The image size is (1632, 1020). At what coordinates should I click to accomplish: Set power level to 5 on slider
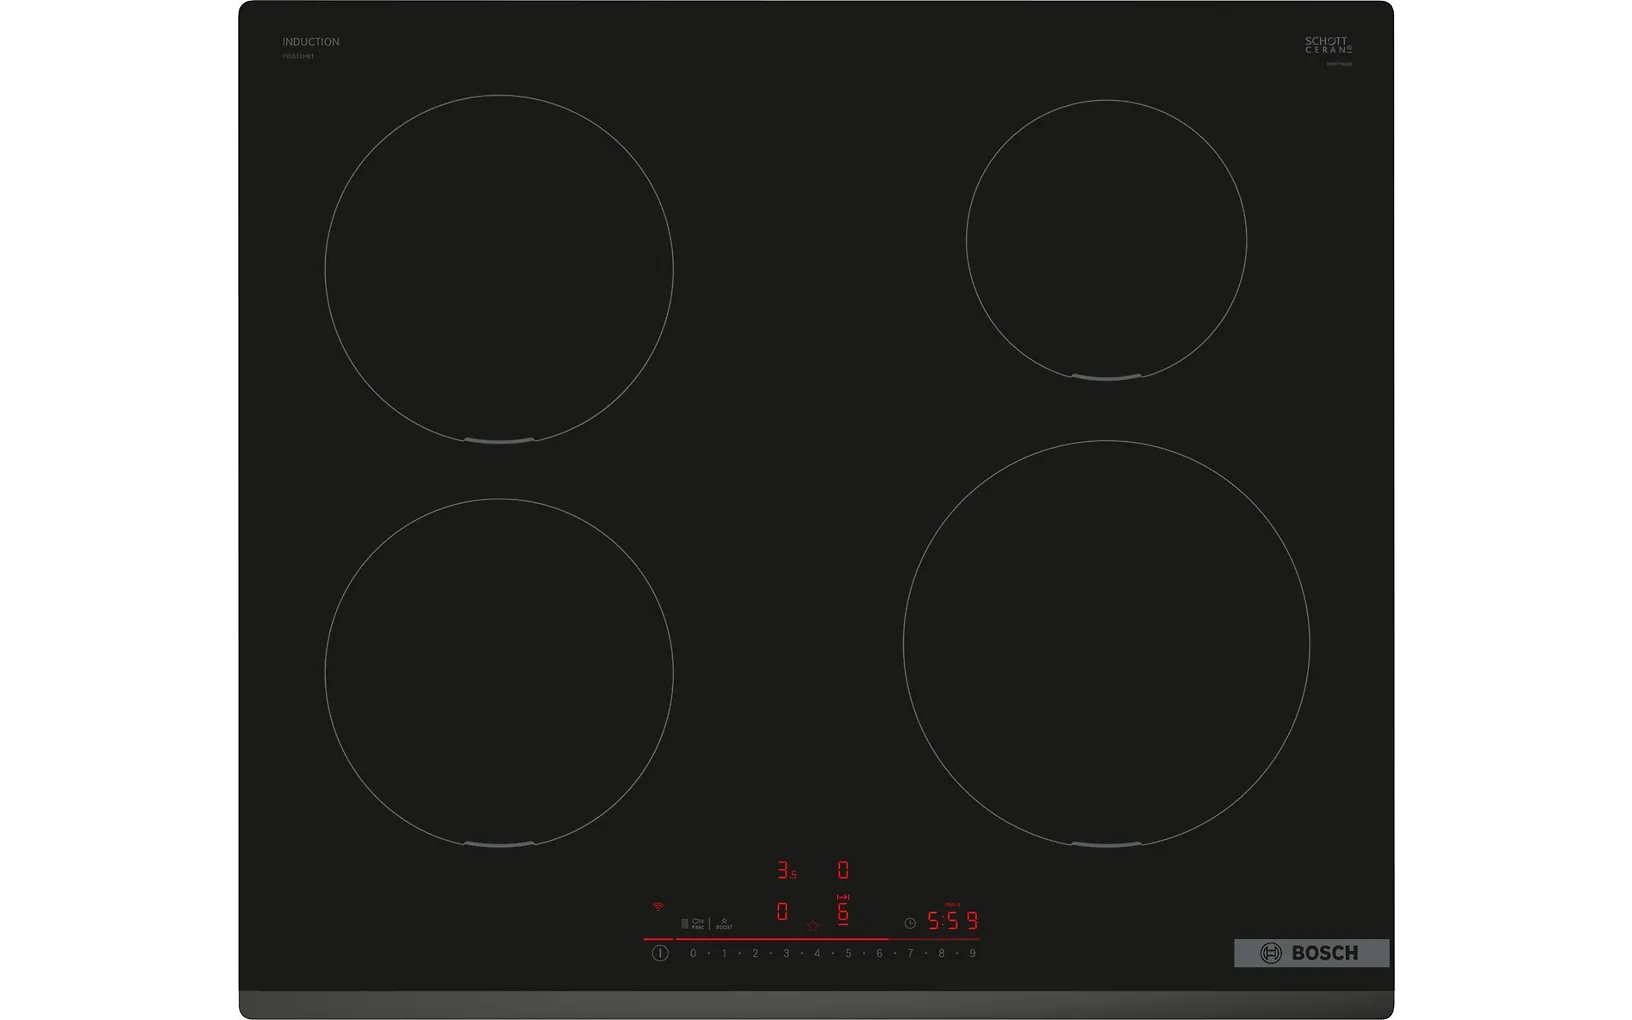coord(848,954)
